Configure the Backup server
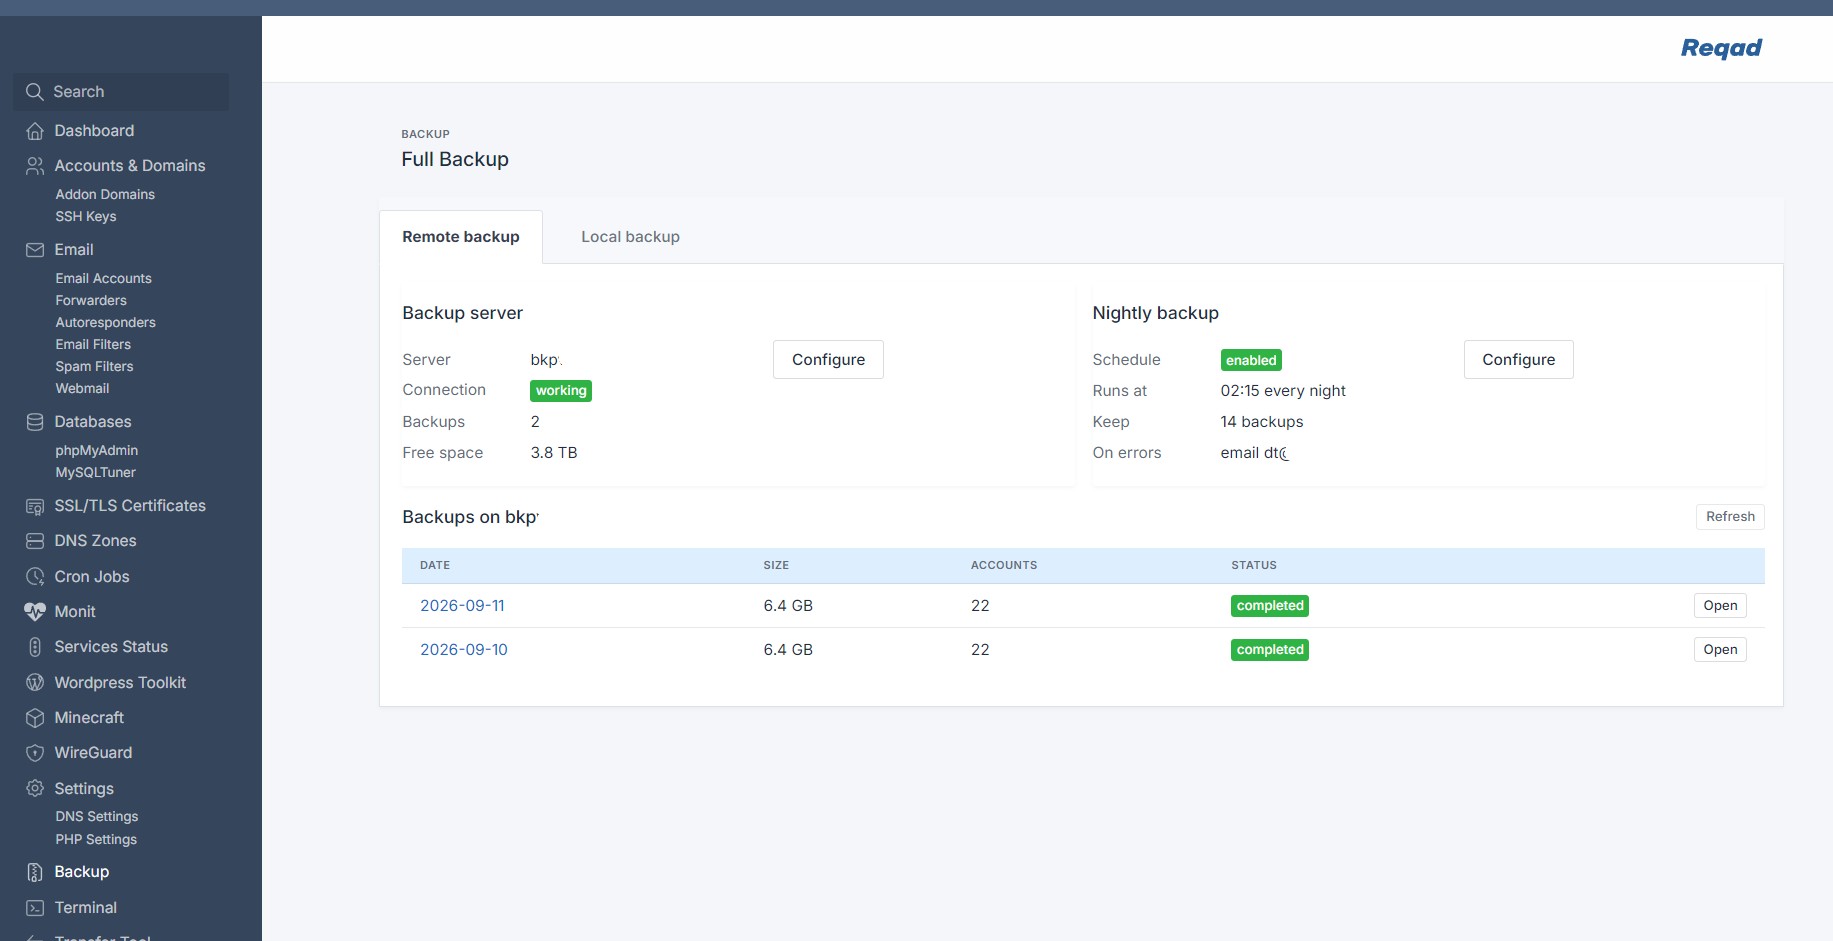This screenshot has height=941, width=1833. (828, 360)
